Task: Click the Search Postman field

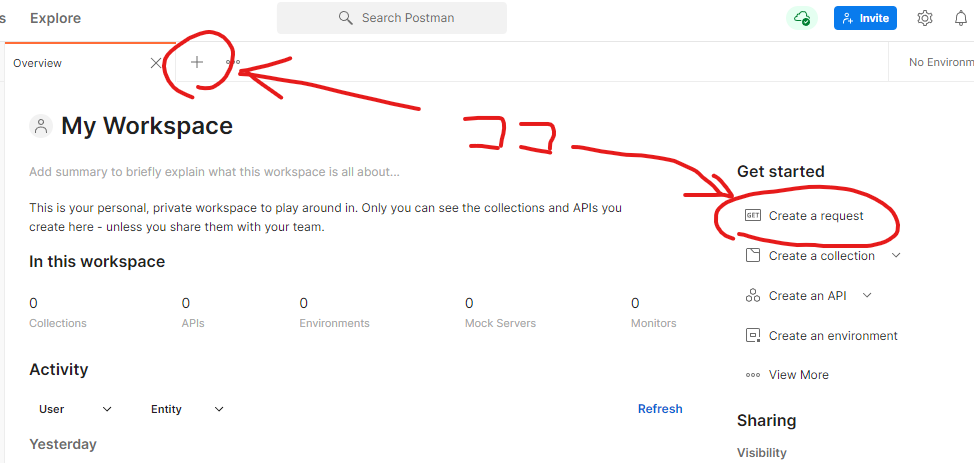Action: click(392, 18)
